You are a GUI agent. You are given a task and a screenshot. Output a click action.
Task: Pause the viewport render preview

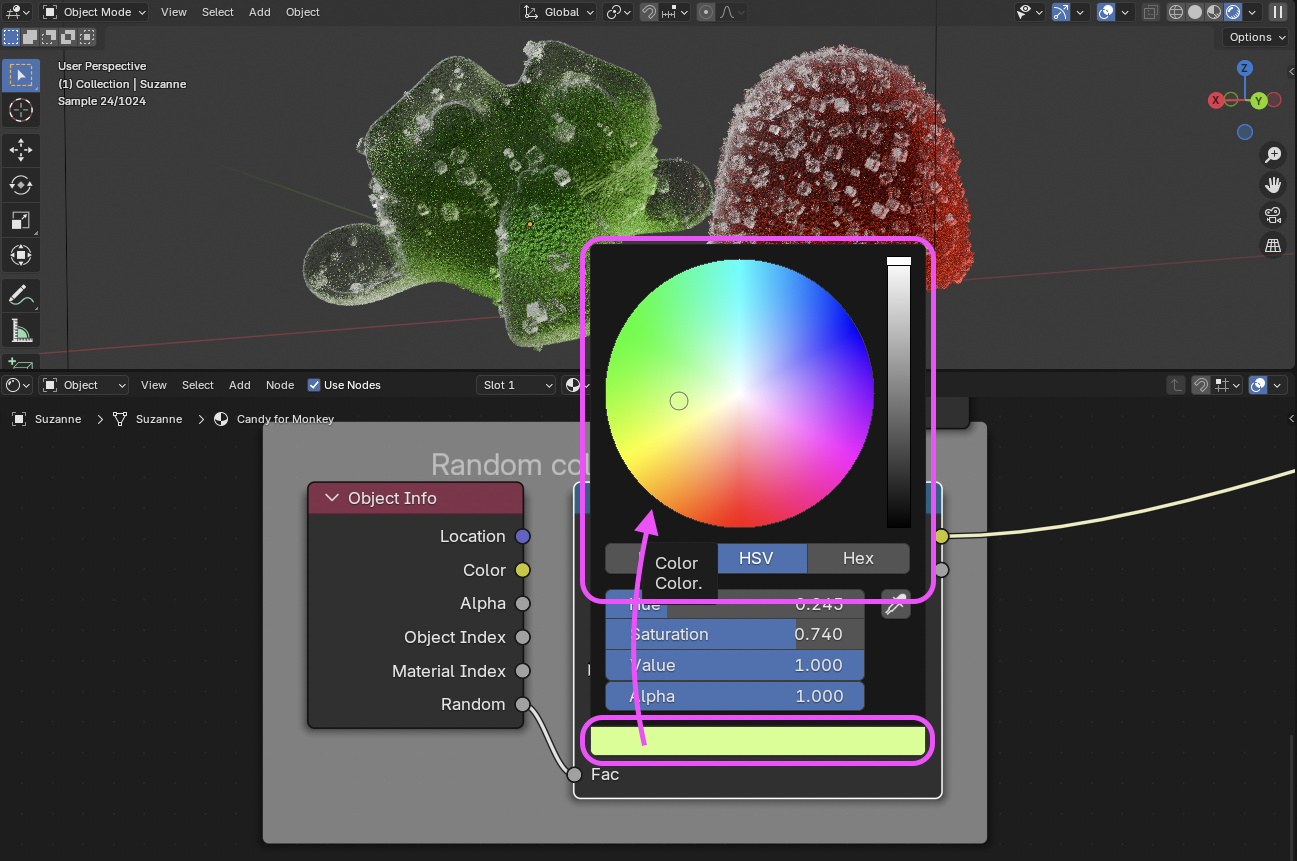[x=1278, y=12]
